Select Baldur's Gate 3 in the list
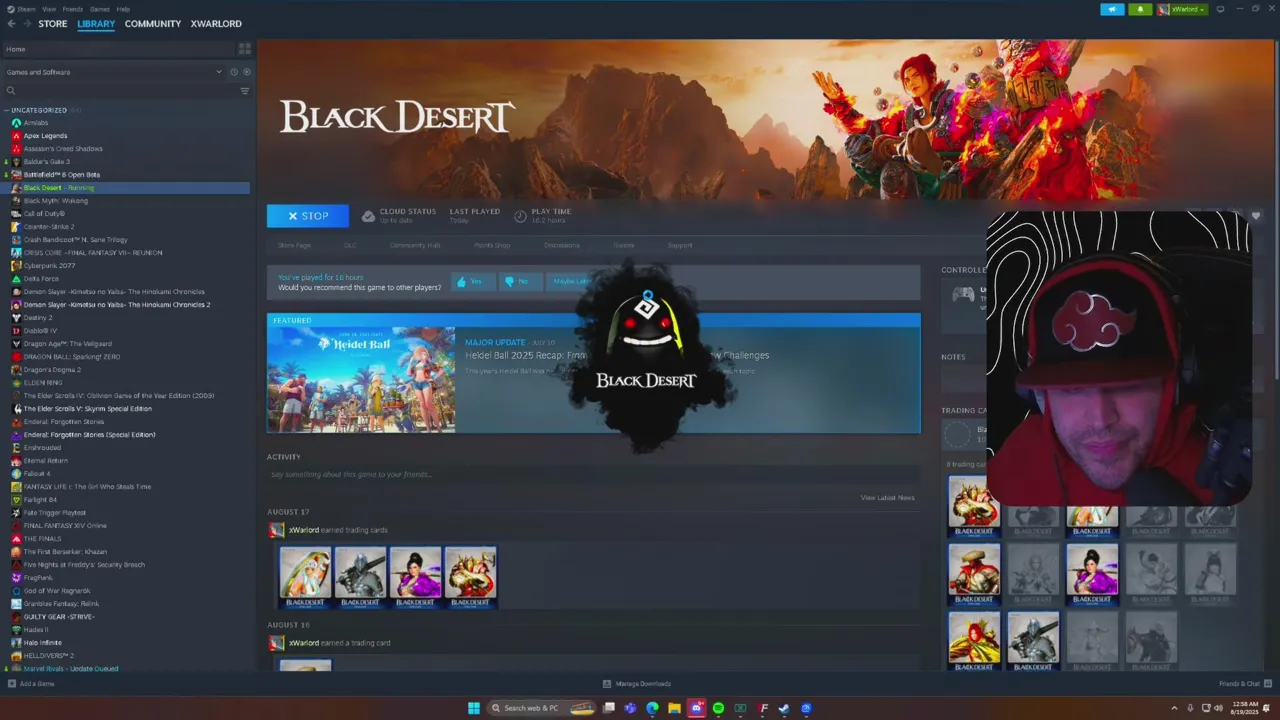This screenshot has width=1280, height=720. coord(46,162)
